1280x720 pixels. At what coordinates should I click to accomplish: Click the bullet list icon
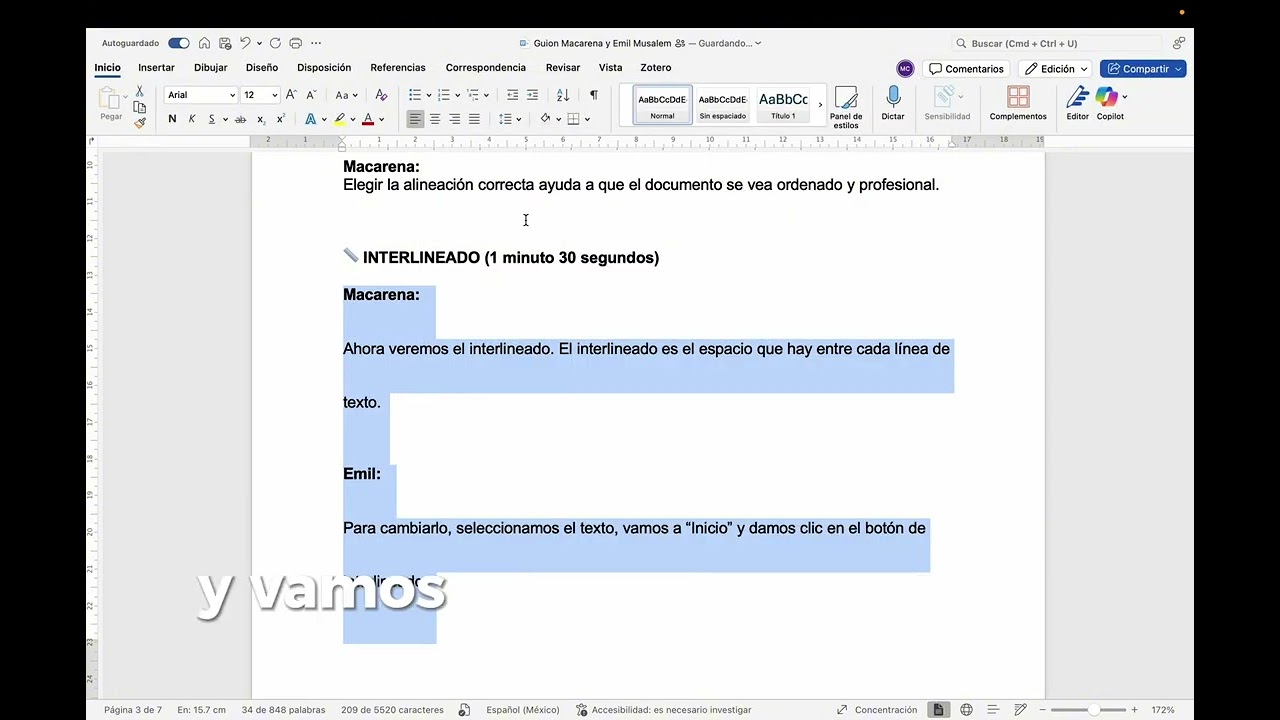[x=415, y=95]
